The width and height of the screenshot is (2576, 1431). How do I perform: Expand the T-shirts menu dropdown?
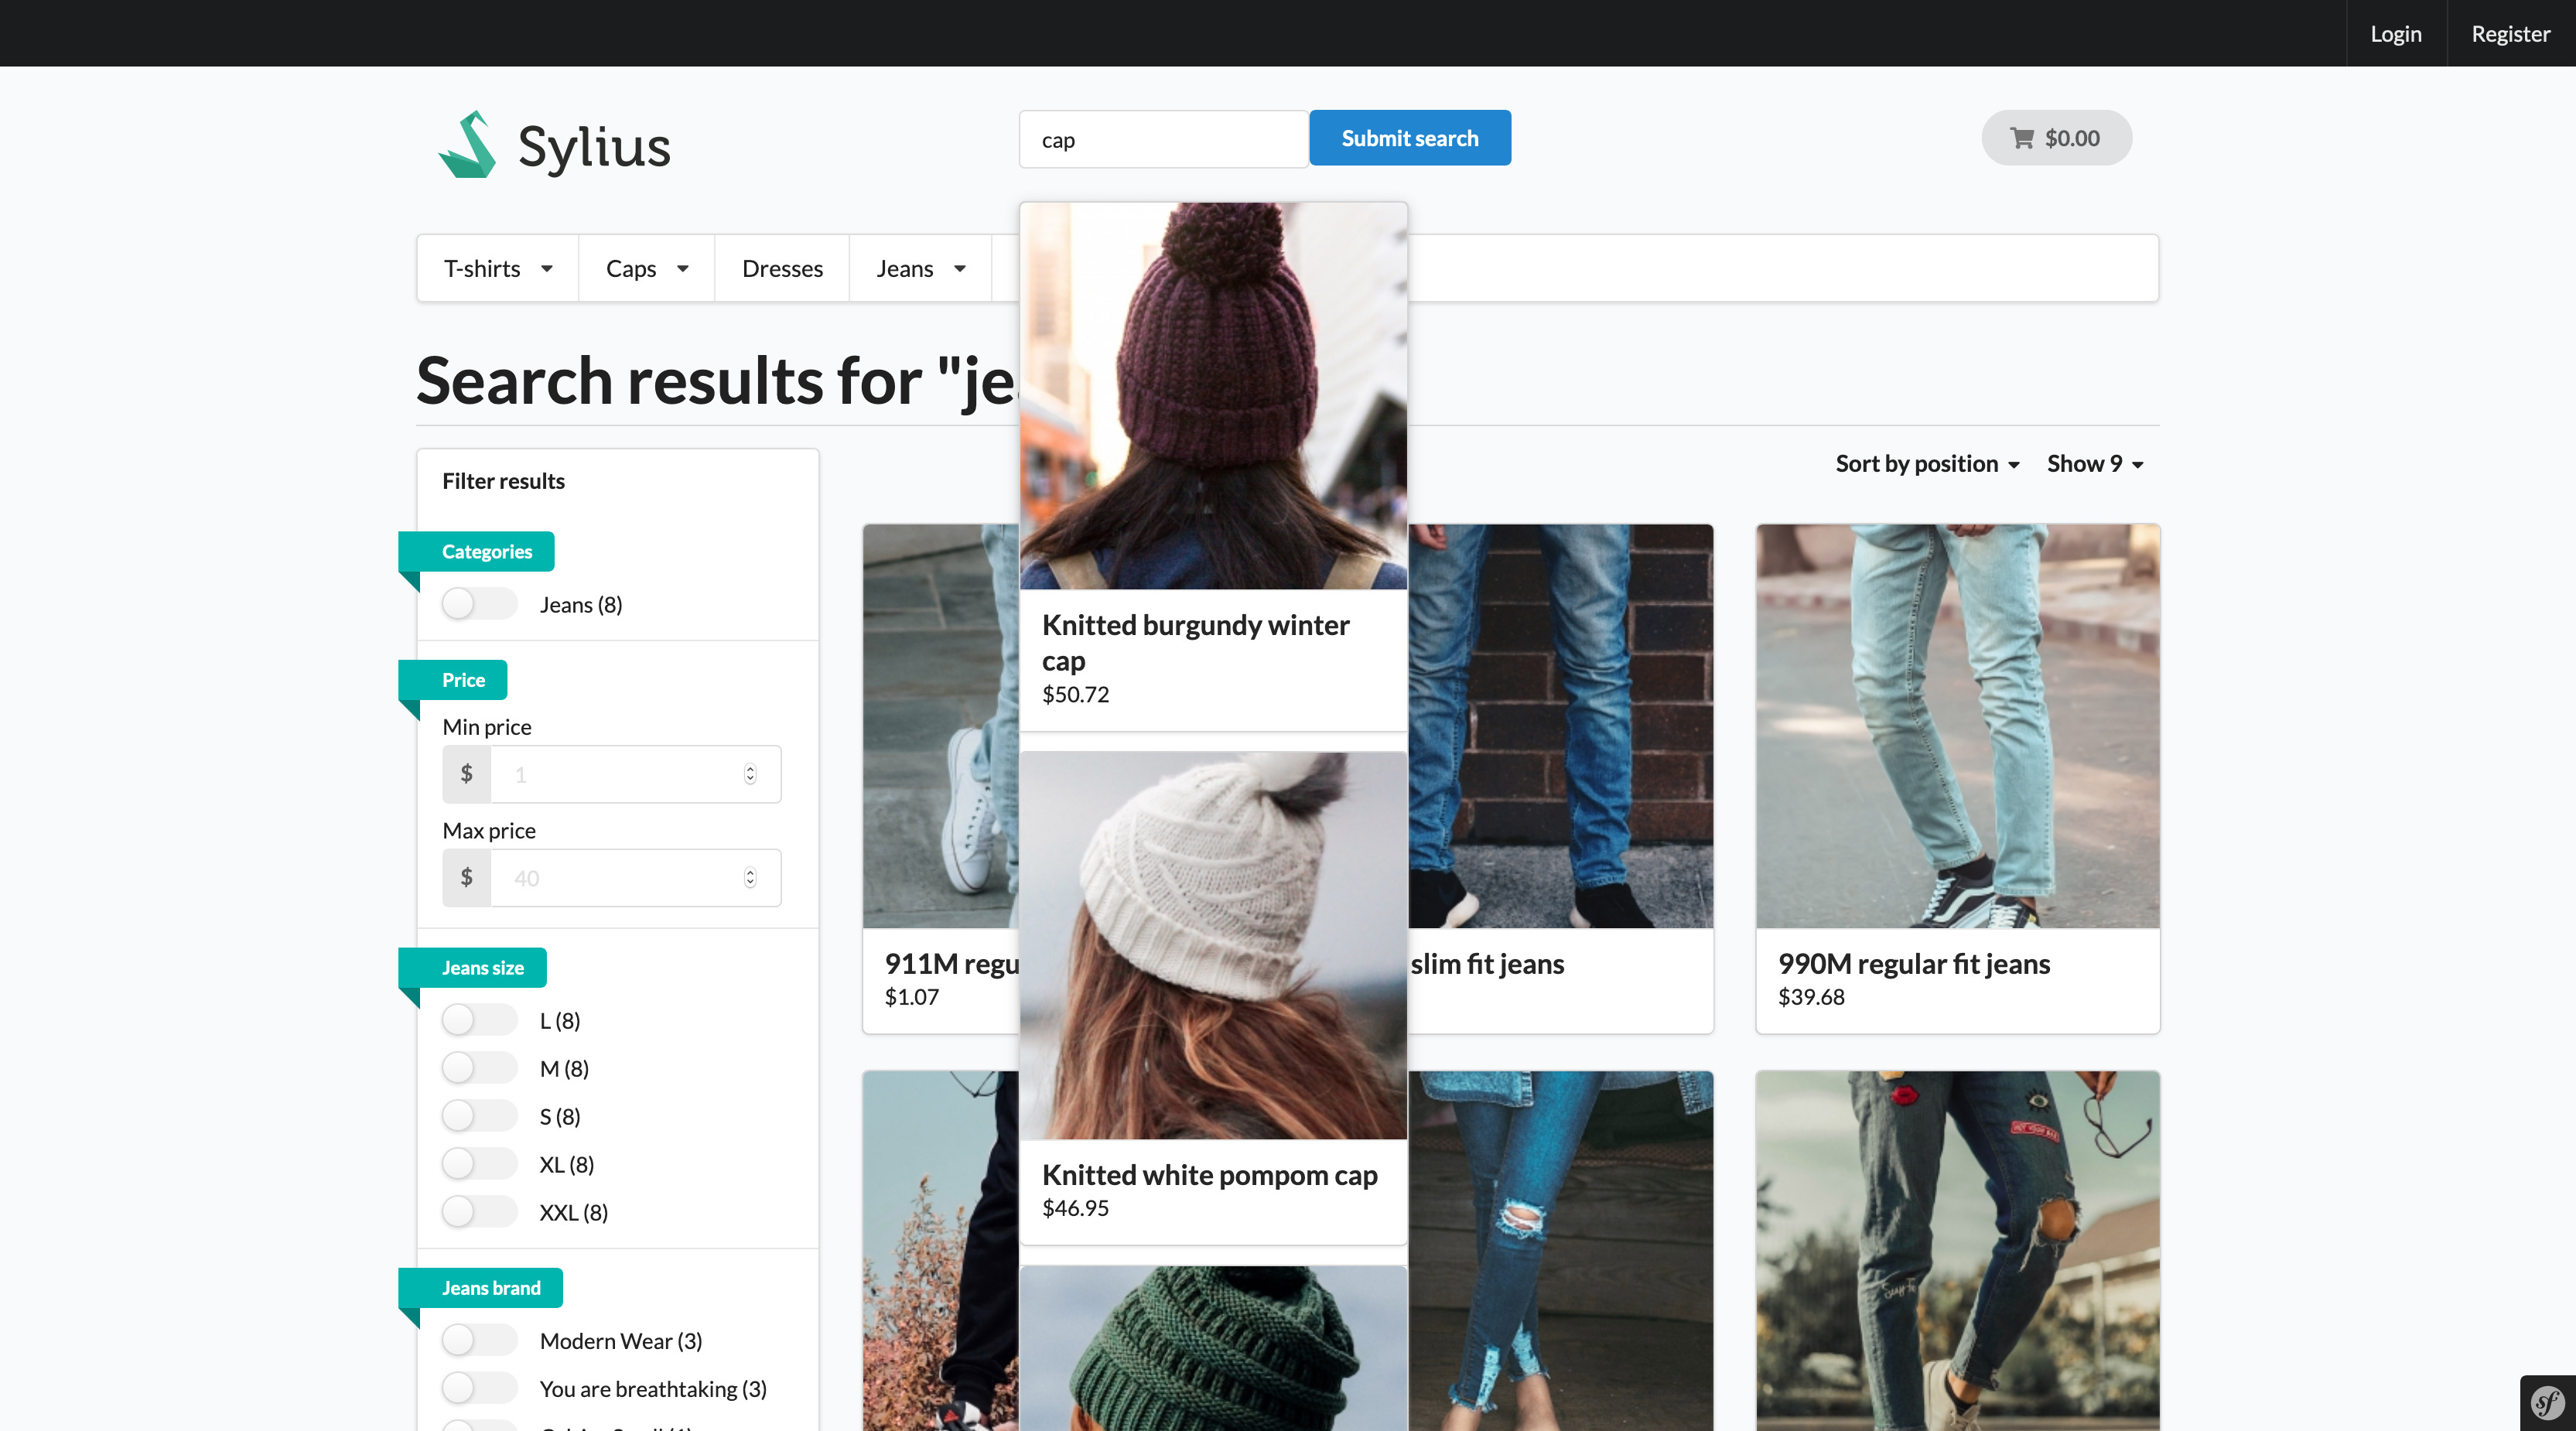(498, 268)
